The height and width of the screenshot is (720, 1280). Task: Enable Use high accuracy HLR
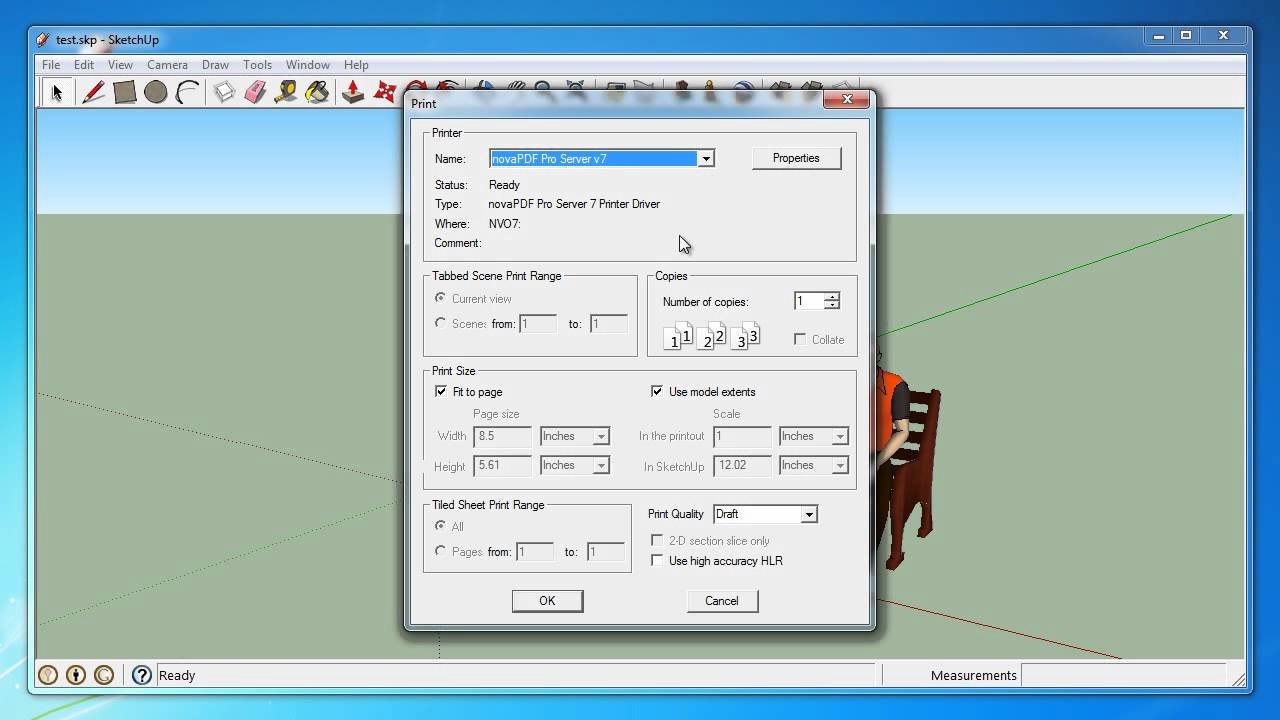point(657,560)
